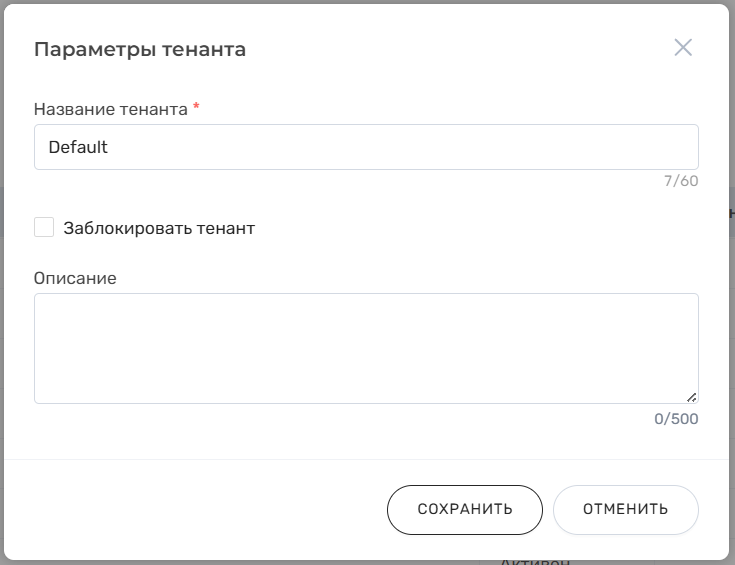Click the 'Параметры тенанта' dialog title

coord(140,49)
